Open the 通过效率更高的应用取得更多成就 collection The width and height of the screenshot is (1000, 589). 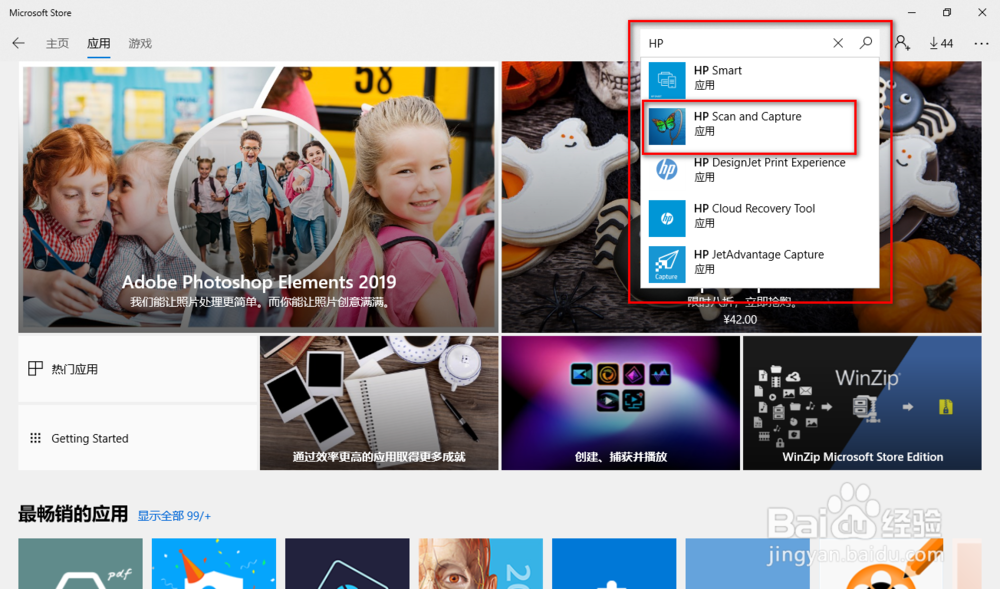[x=379, y=403]
